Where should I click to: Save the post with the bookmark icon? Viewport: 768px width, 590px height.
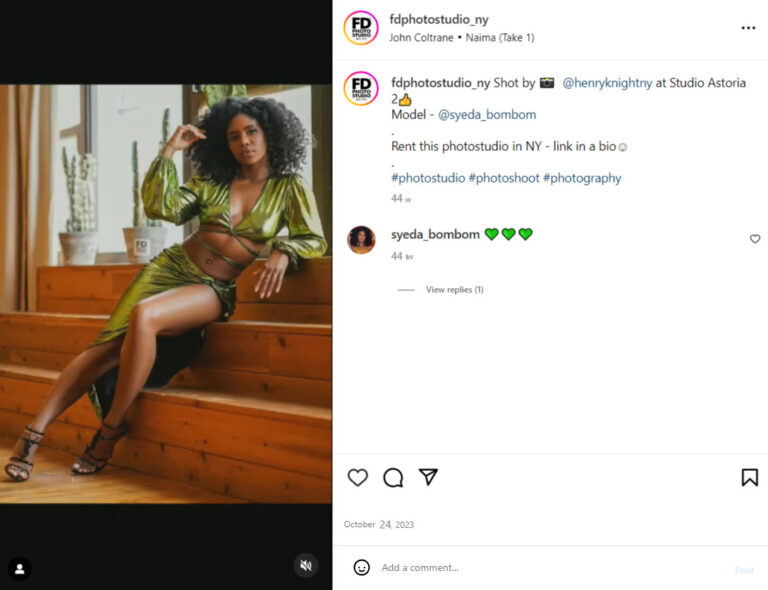(749, 478)
